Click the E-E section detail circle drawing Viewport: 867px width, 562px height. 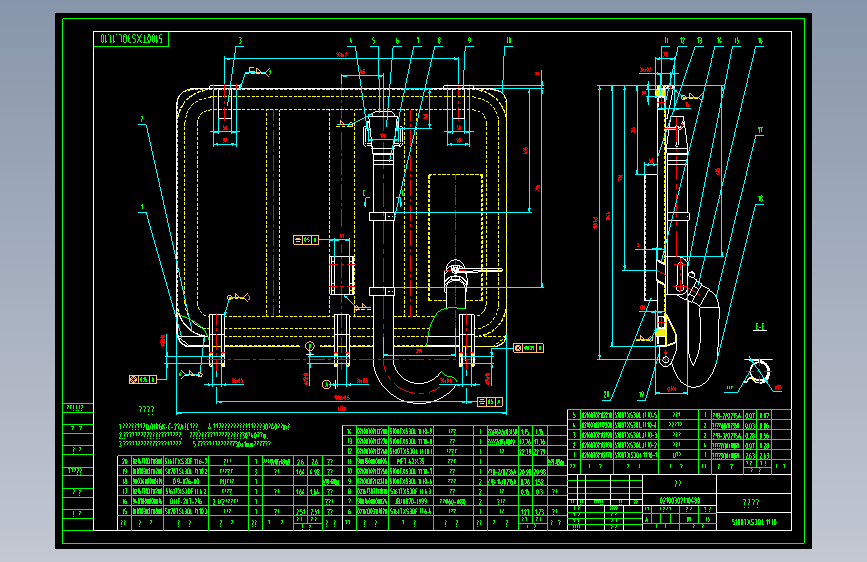[x=758, y=372]
